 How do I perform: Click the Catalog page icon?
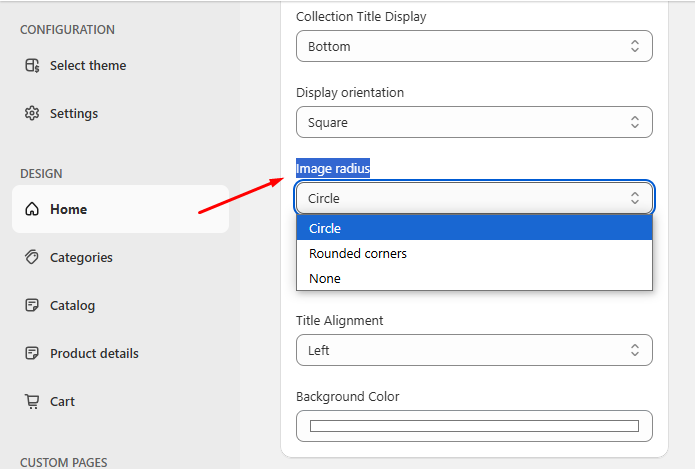32,305
